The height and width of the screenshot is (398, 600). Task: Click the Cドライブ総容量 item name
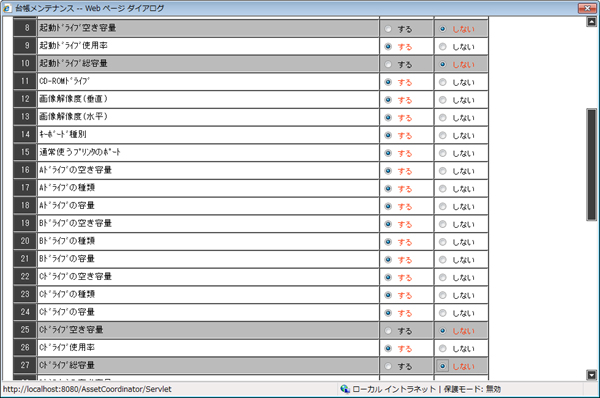(x=67, y=365)
